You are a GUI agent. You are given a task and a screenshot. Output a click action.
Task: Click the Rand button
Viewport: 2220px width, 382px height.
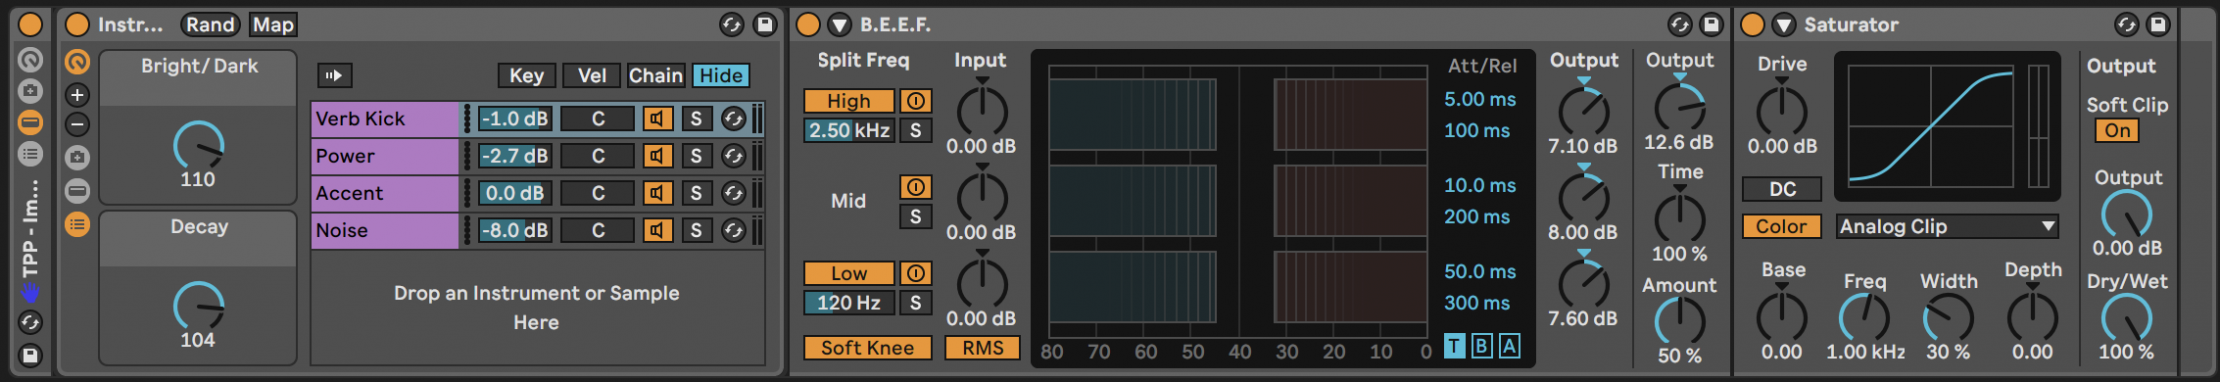[210, 25]
